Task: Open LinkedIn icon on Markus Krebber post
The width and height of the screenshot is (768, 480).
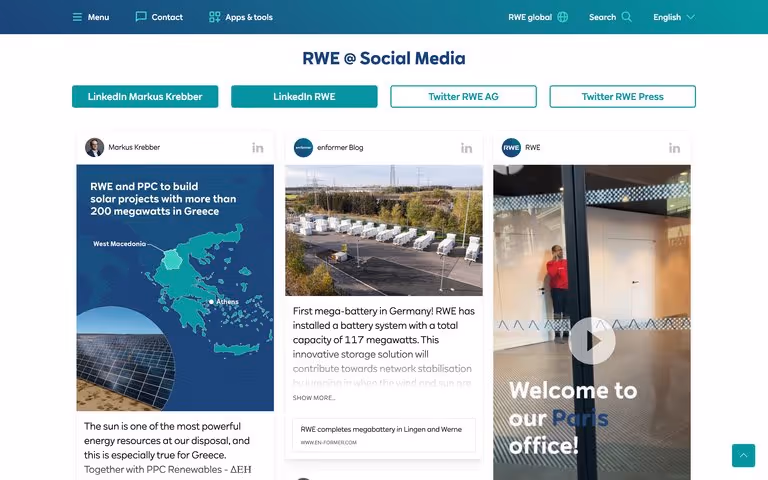Action: [258, 148]
